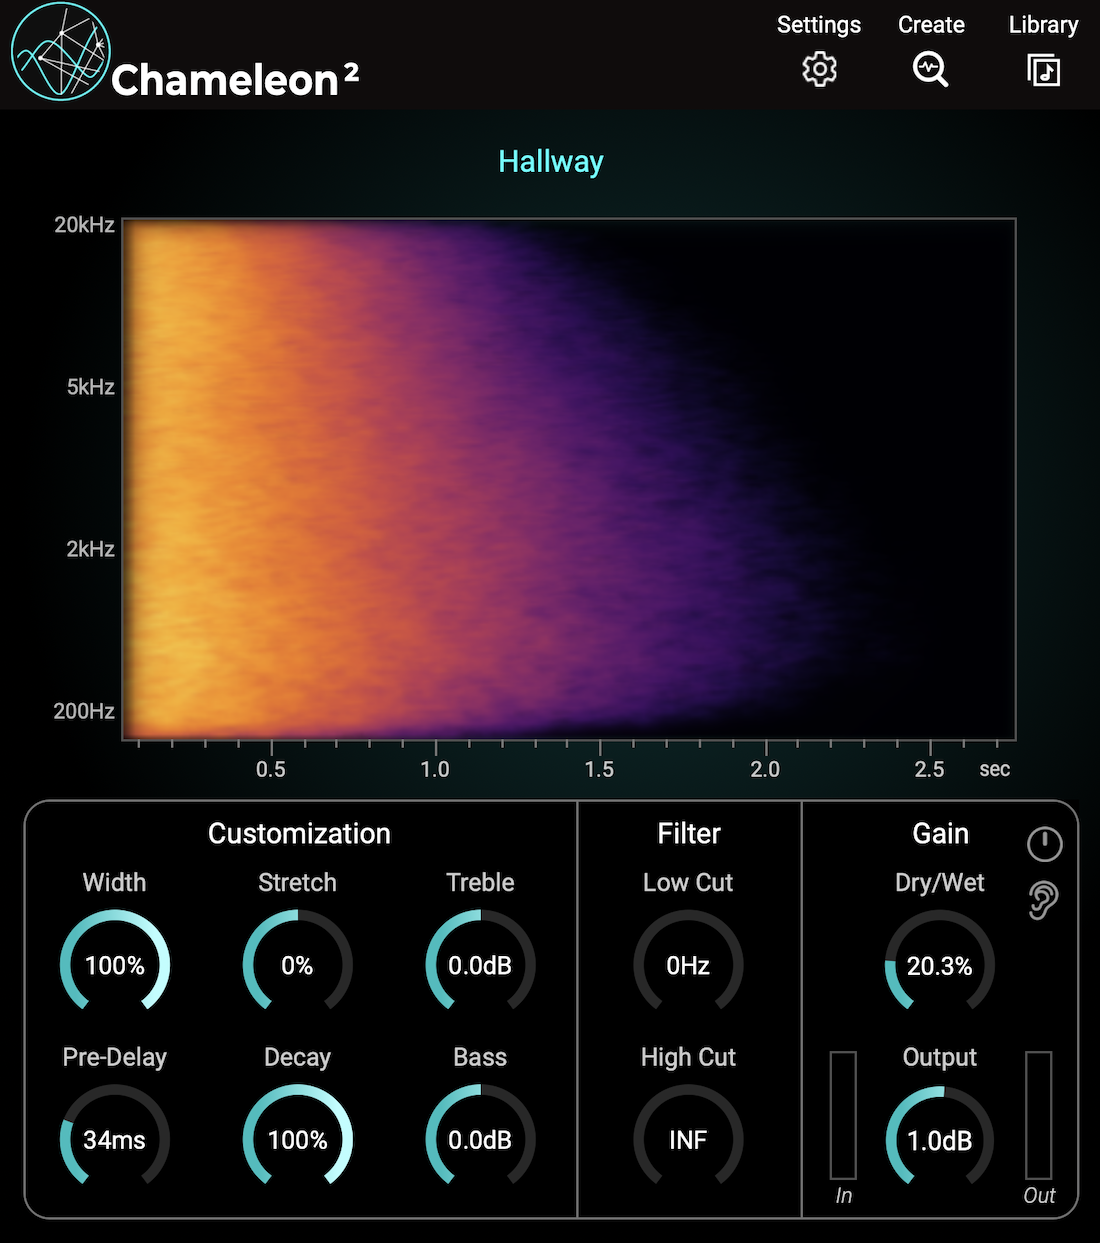This screenshot has height=1243, width=1100.
Task: Click the Width knob
Action: click(115, 964)
